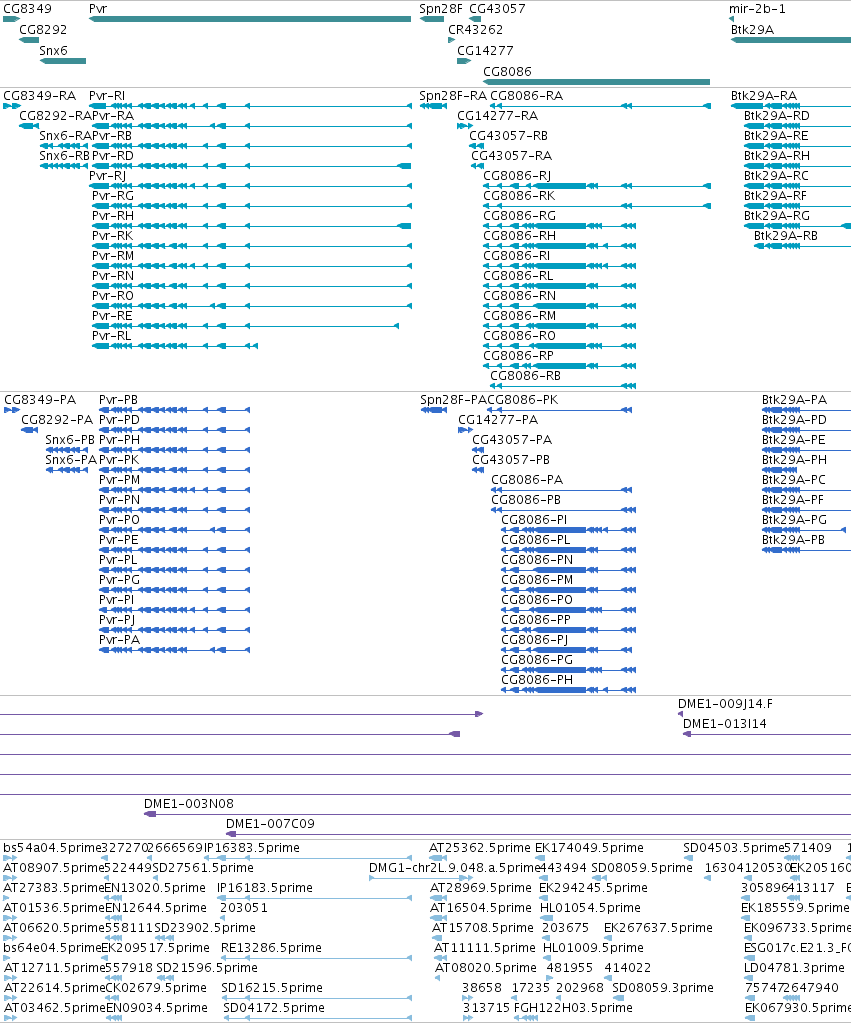
Task: Select EST EK267637.5prime
Action: (658, 928)
